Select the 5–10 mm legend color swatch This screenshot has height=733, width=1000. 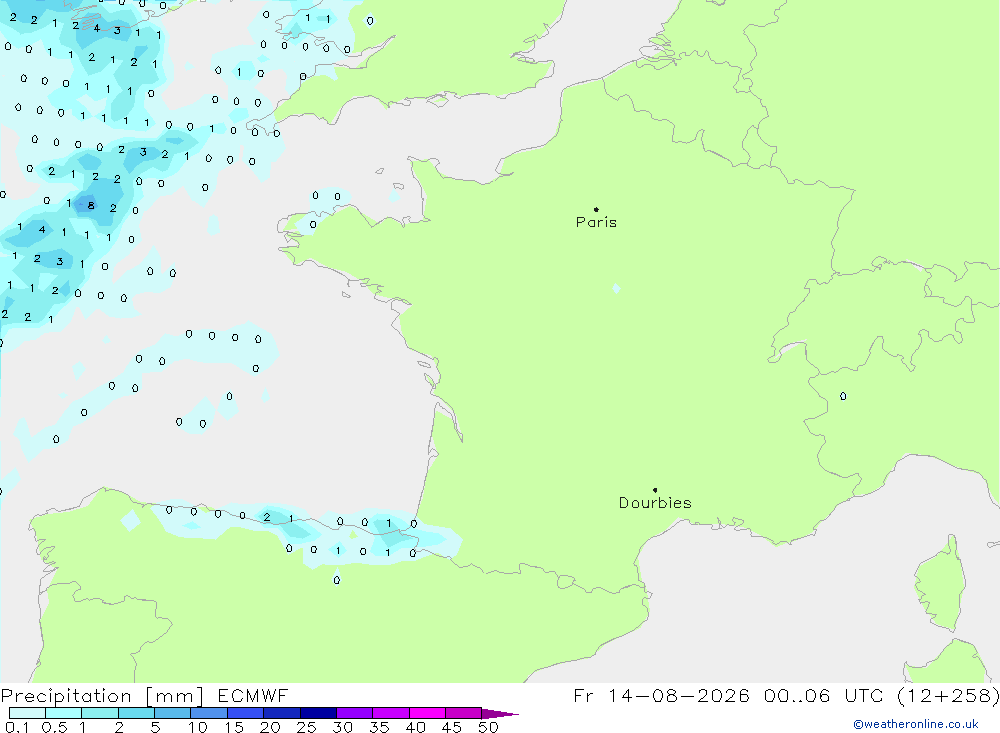[x=172, y=713]
